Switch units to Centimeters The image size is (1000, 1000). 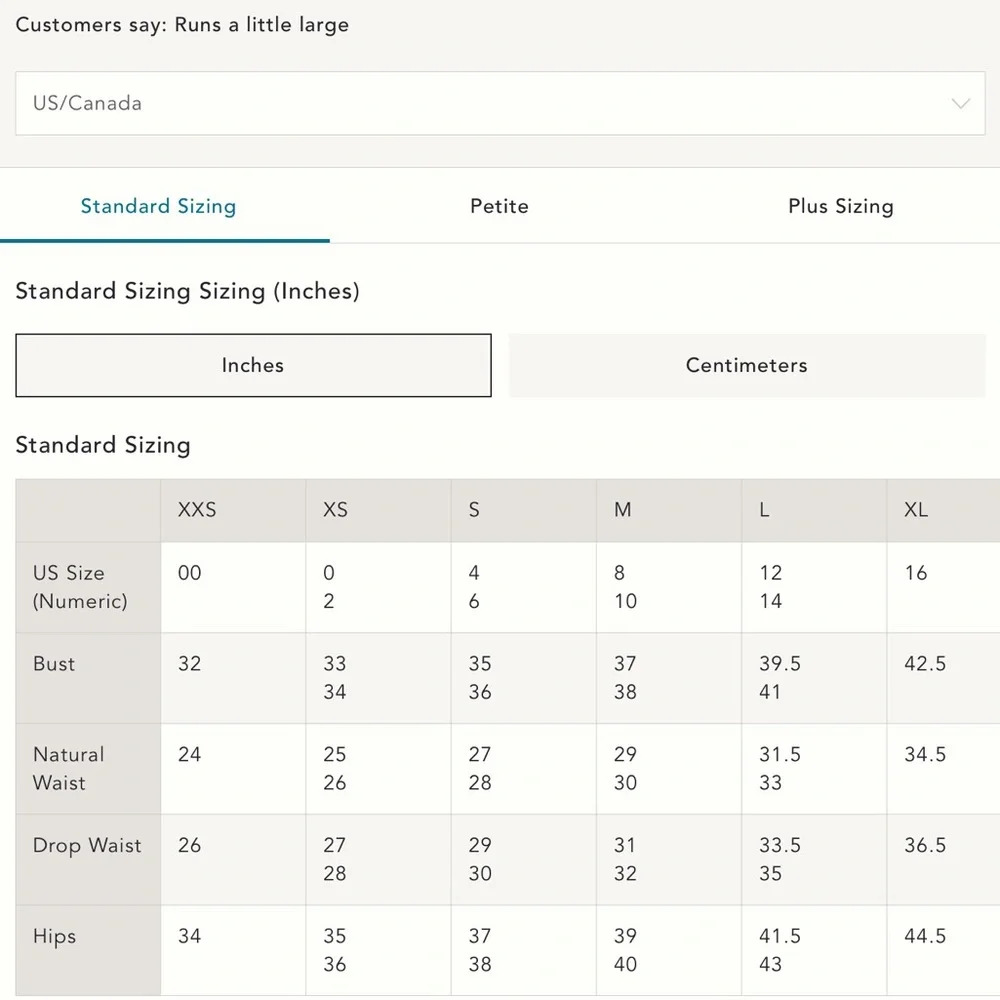click(746, 366)
